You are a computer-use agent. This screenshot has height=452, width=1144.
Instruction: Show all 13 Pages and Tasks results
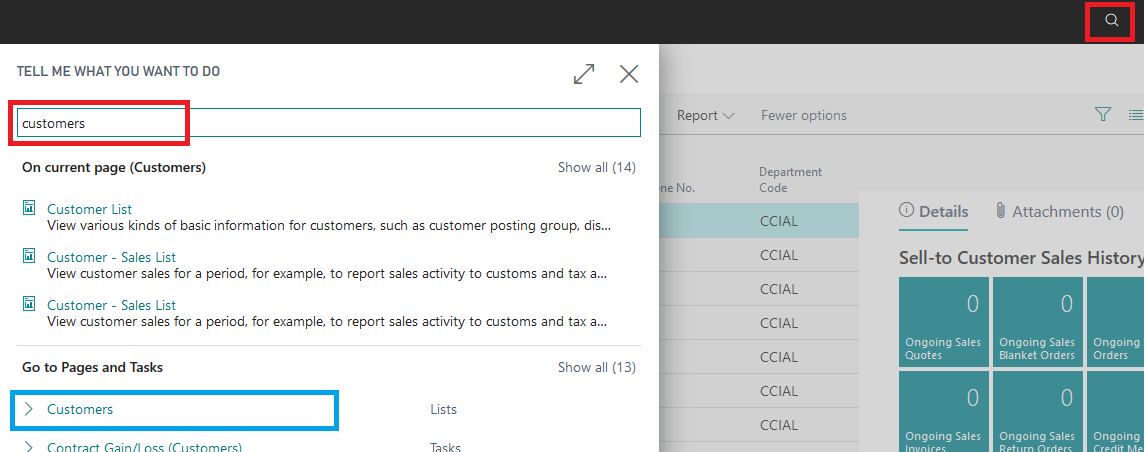click(597, 367)
